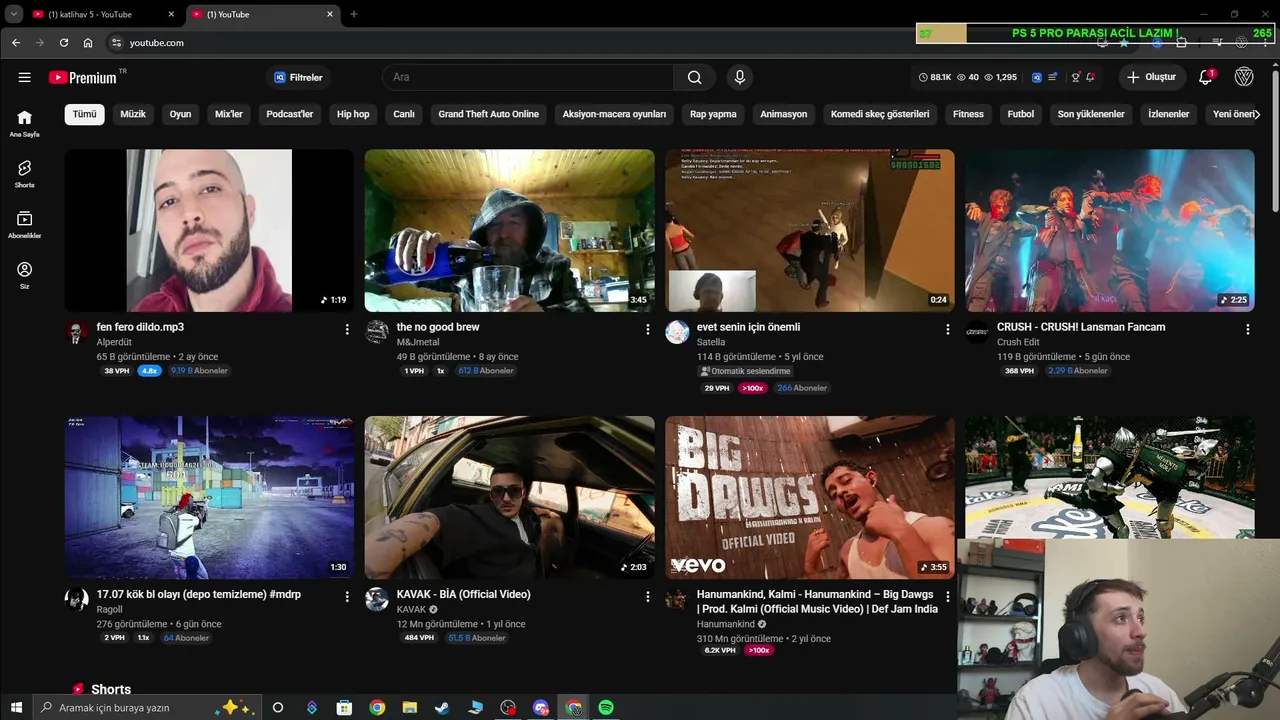Screen dimensions: 1280x720
Task: View site information in the address bar
Action: [x=116, y=43]
